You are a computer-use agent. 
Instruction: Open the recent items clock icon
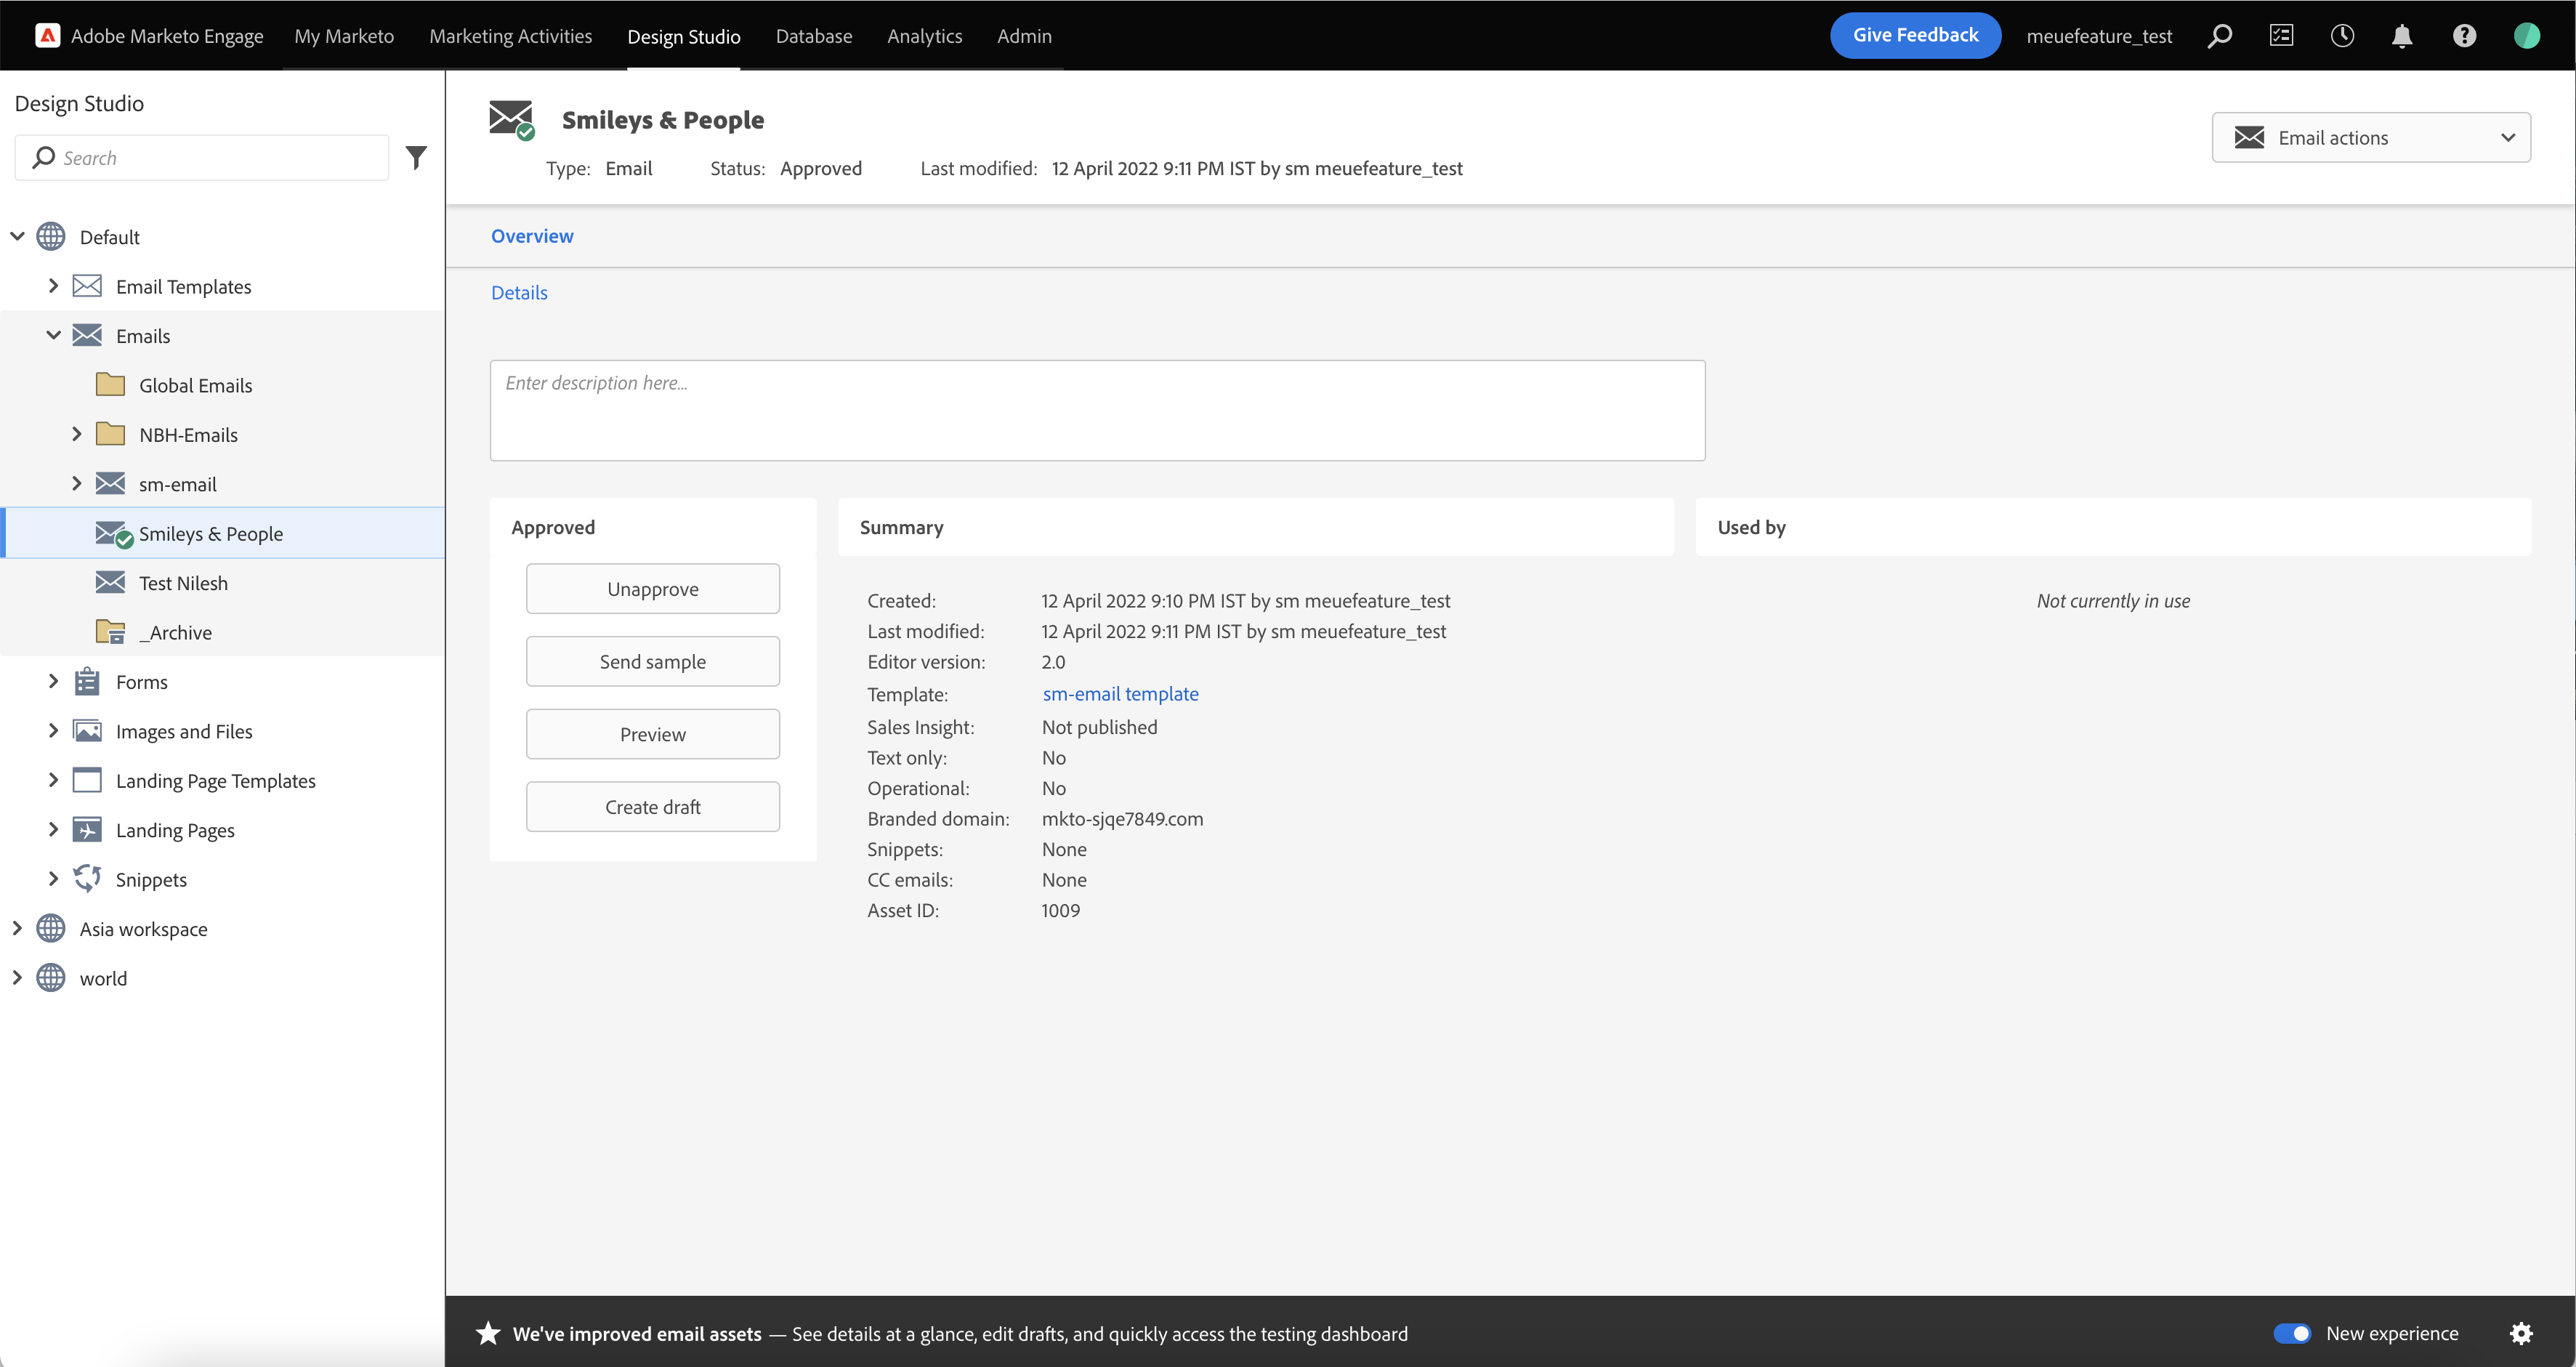tap(2343, 35)
